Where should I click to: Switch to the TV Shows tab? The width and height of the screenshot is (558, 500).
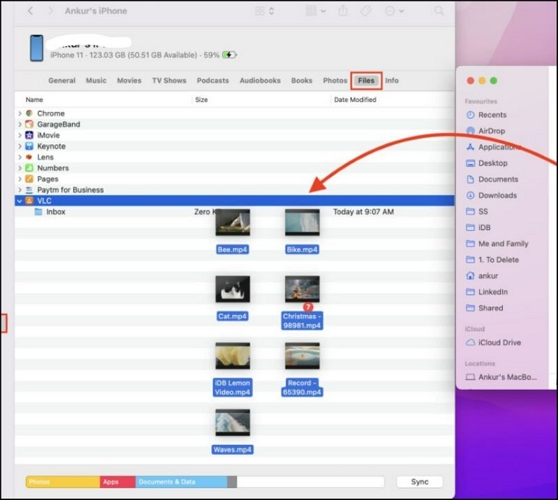[169, 80]
